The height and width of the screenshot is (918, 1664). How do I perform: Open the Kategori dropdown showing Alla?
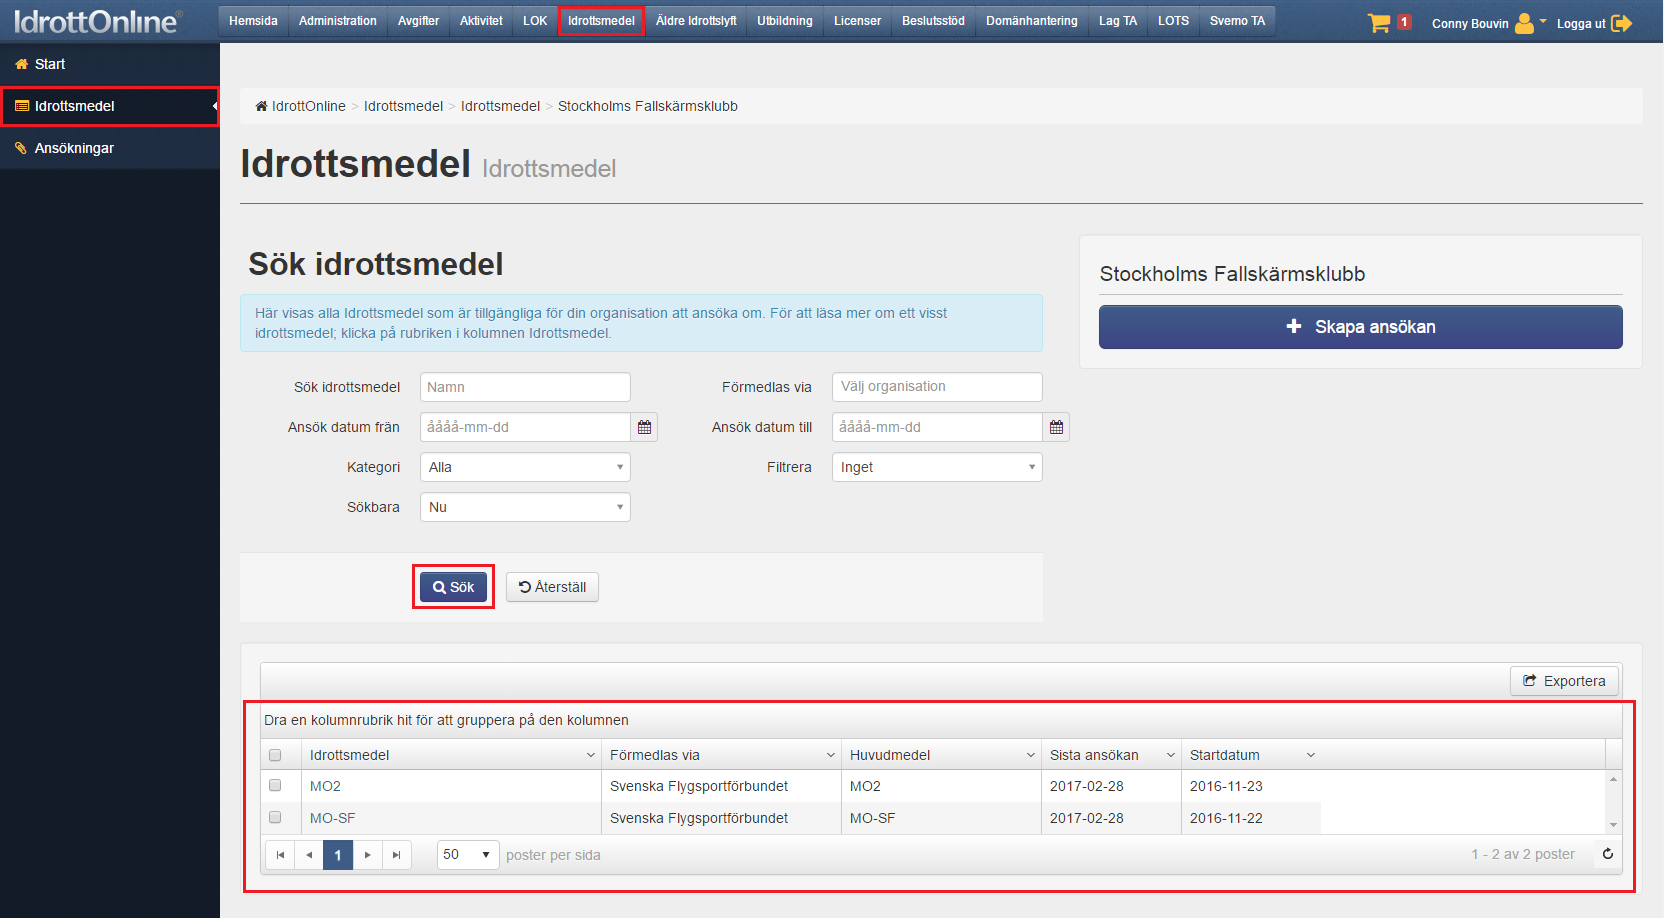525,467
